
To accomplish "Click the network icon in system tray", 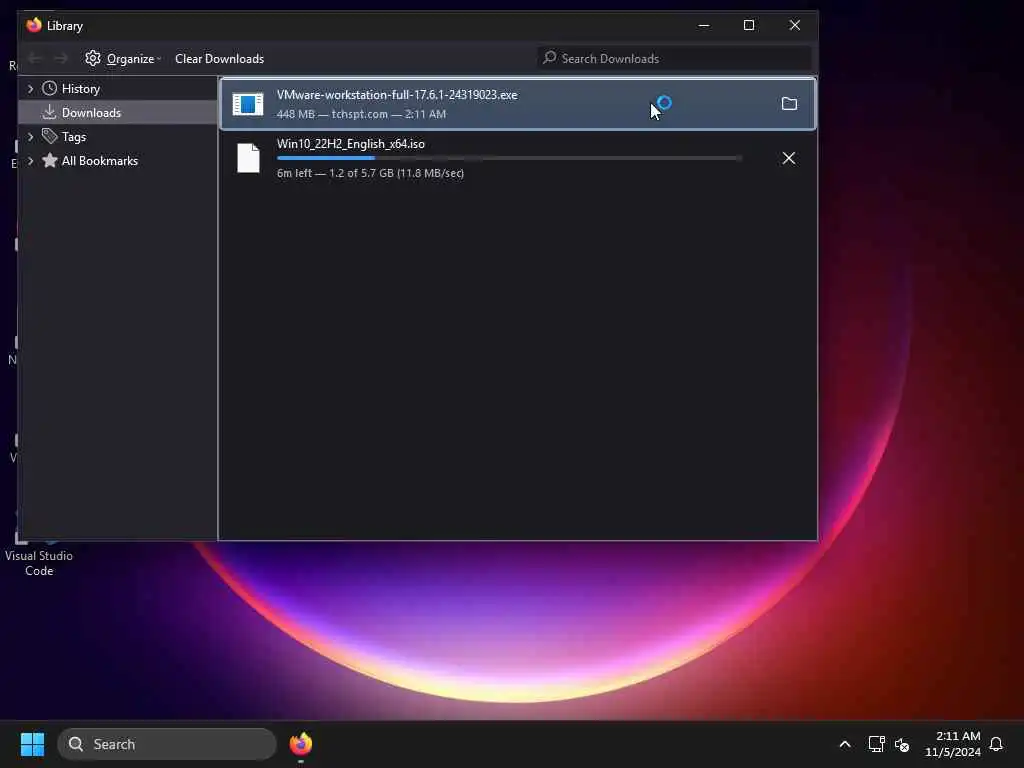I will click(876, 744).
